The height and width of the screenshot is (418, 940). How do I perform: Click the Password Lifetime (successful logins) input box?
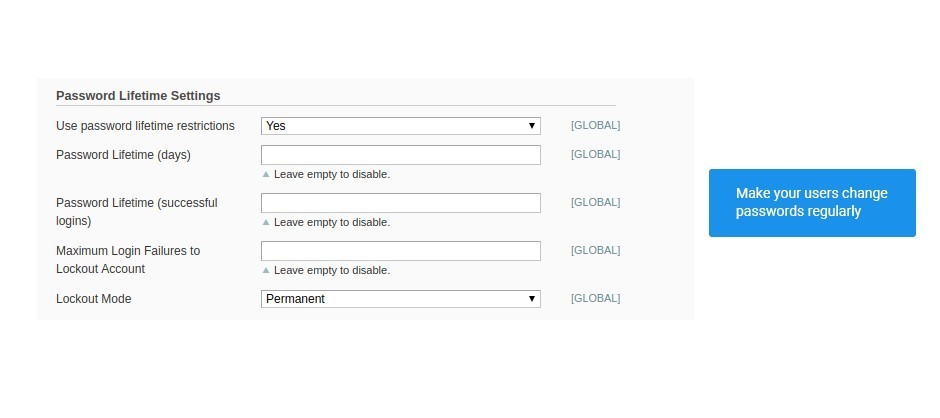pos(400,203)
